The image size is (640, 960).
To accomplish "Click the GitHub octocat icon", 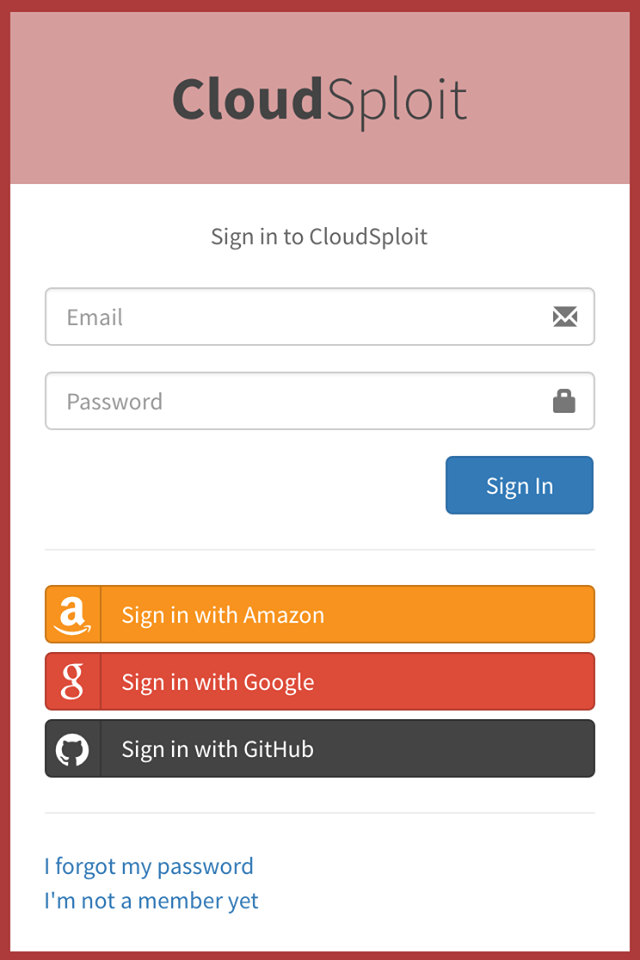I will tap(73, 749).
